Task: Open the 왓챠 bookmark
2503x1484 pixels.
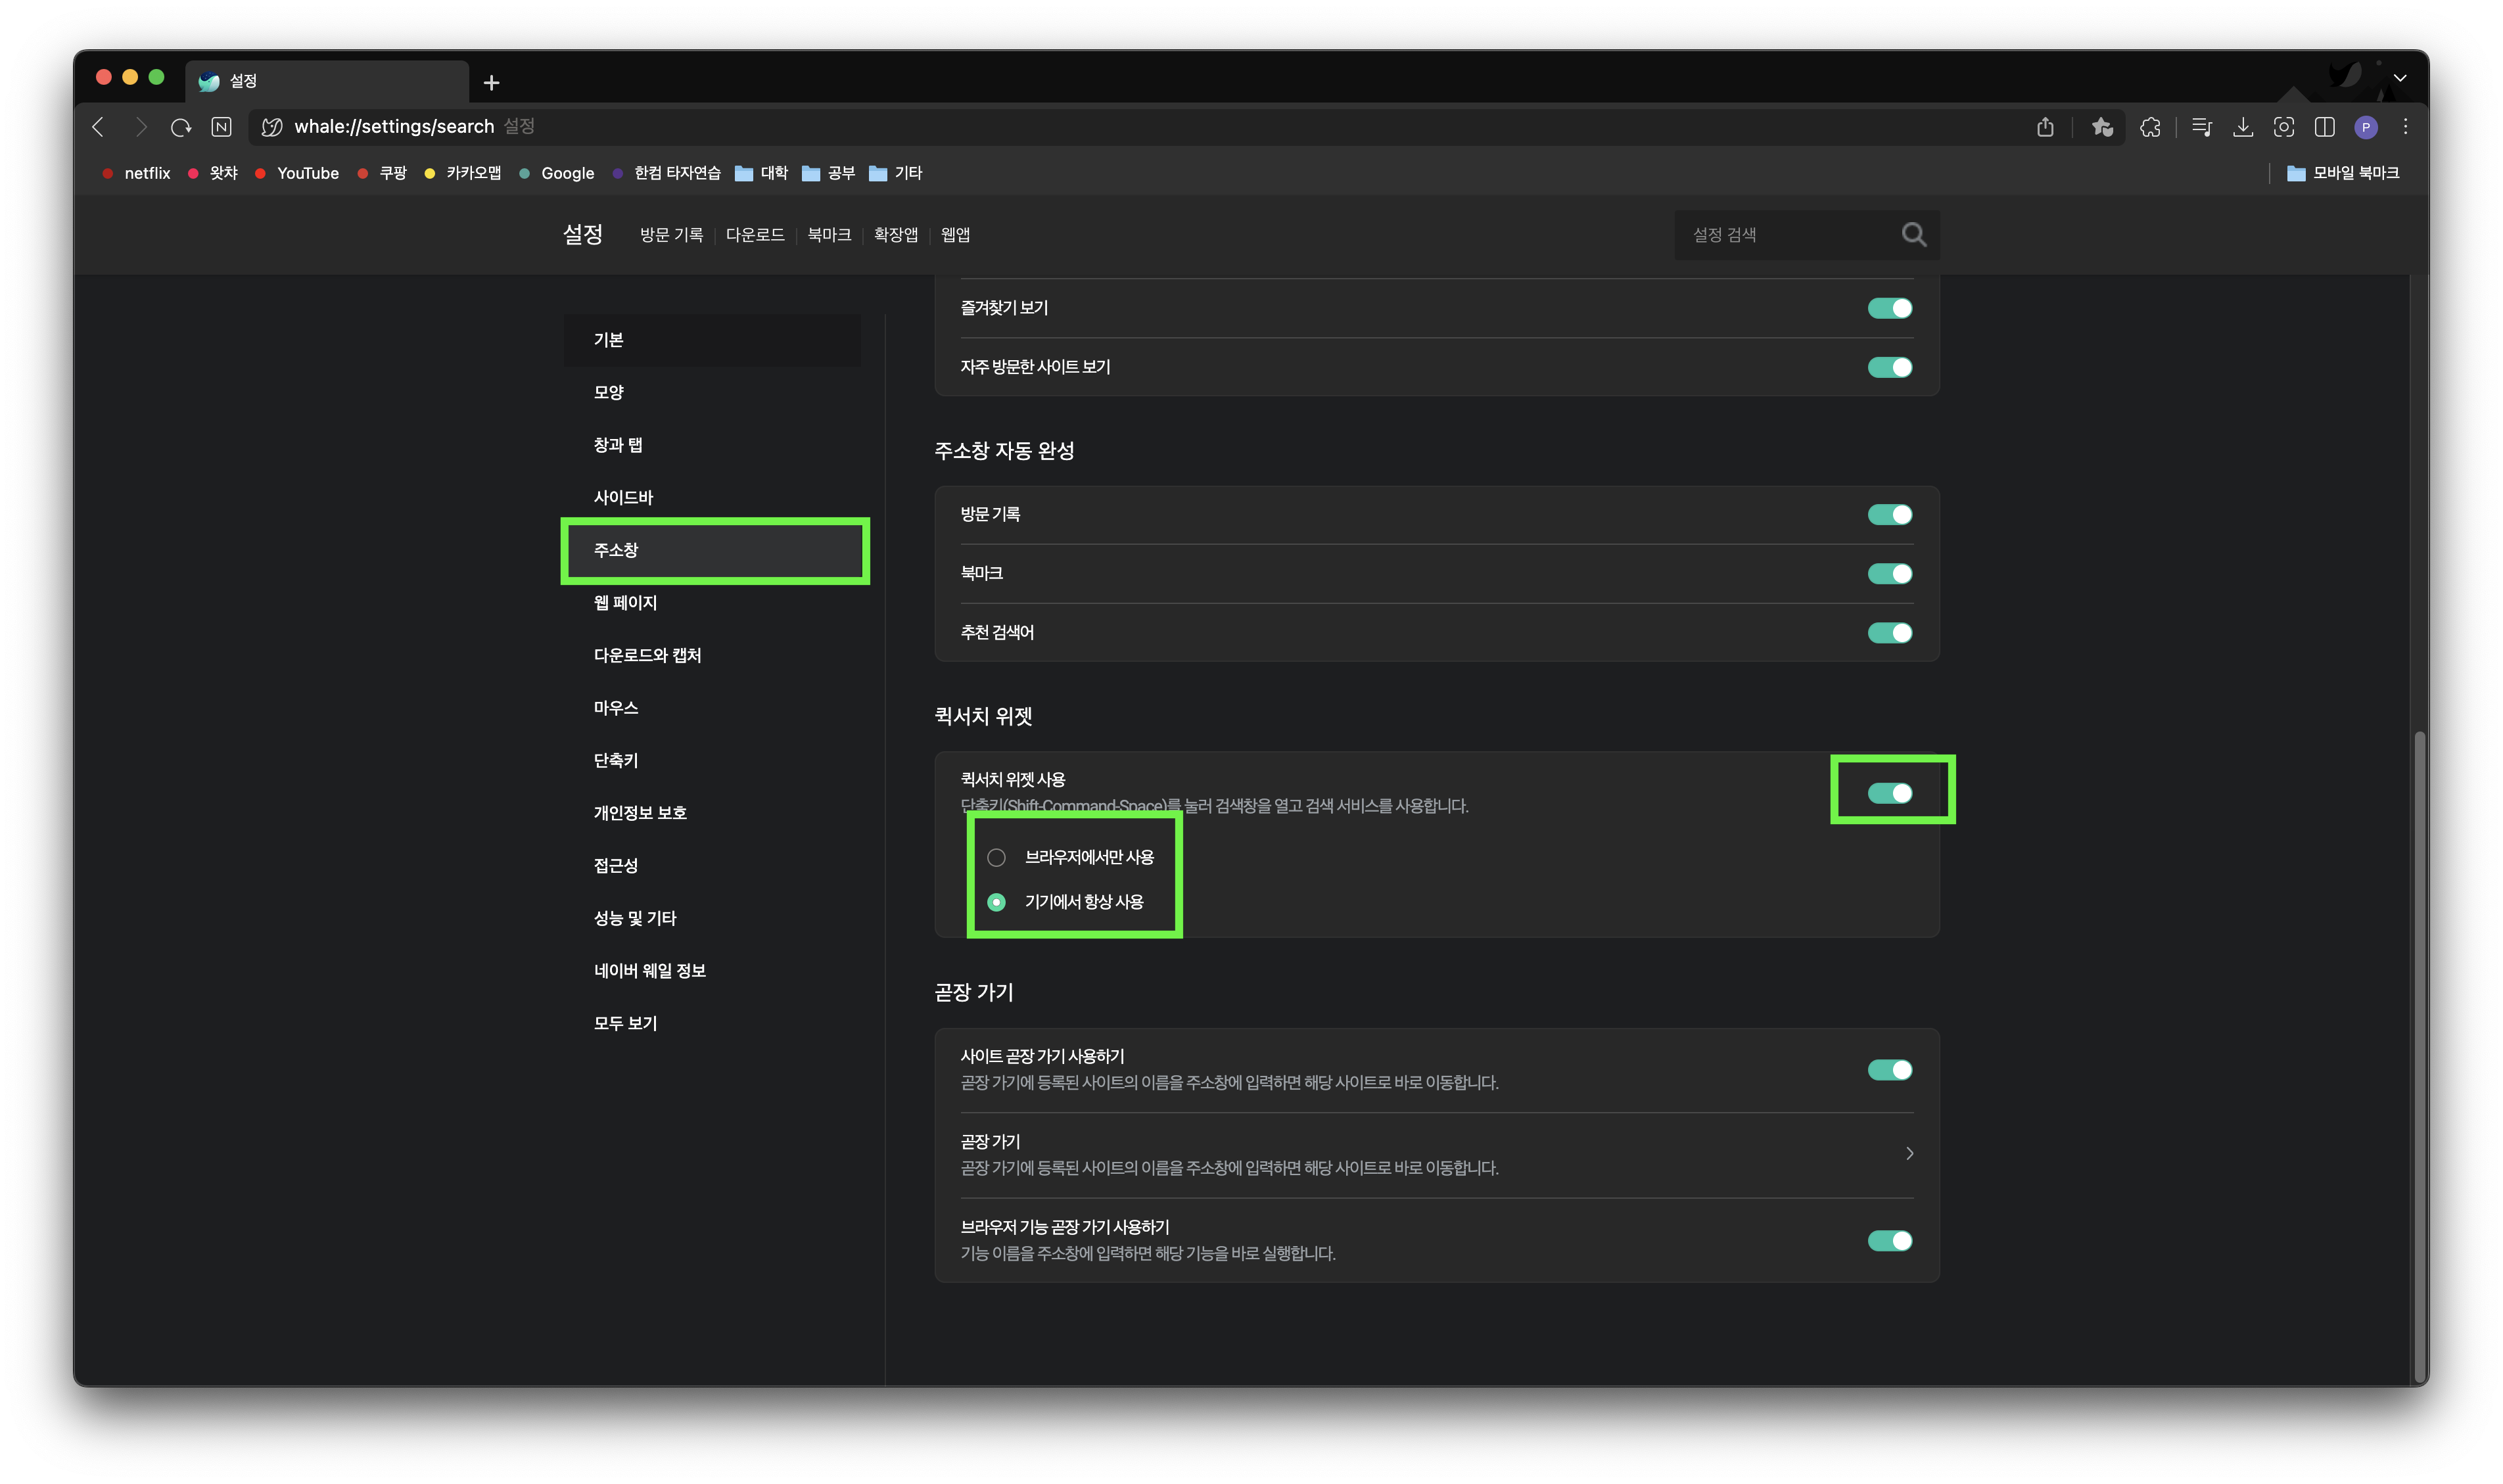Action: coord(213,173)
